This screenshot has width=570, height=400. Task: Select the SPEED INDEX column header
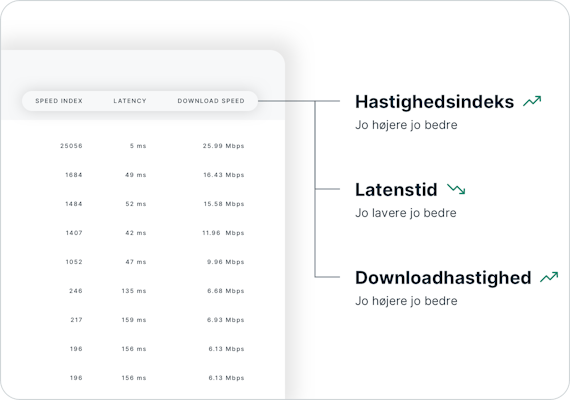pyautogui.click(x=59, y=101)
